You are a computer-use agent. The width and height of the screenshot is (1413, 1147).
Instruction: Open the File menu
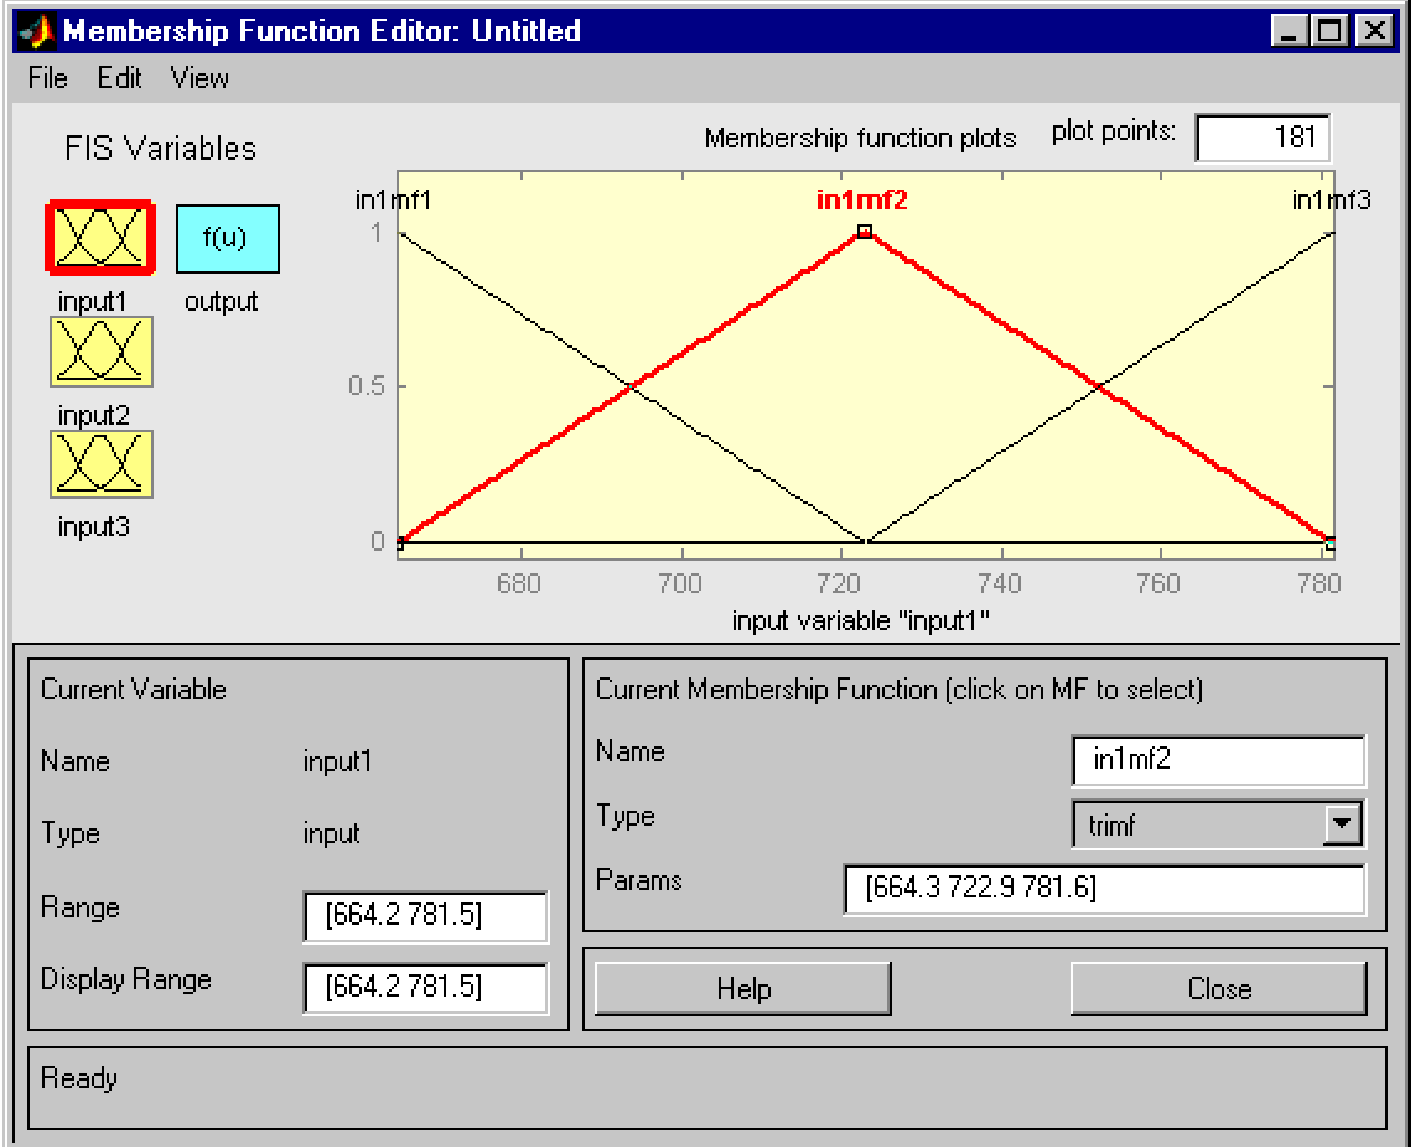[48, 78]
